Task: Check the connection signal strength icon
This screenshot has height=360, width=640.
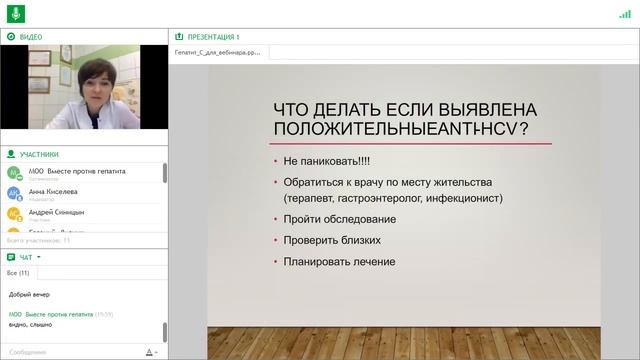Action: click(x=625, y=14)
